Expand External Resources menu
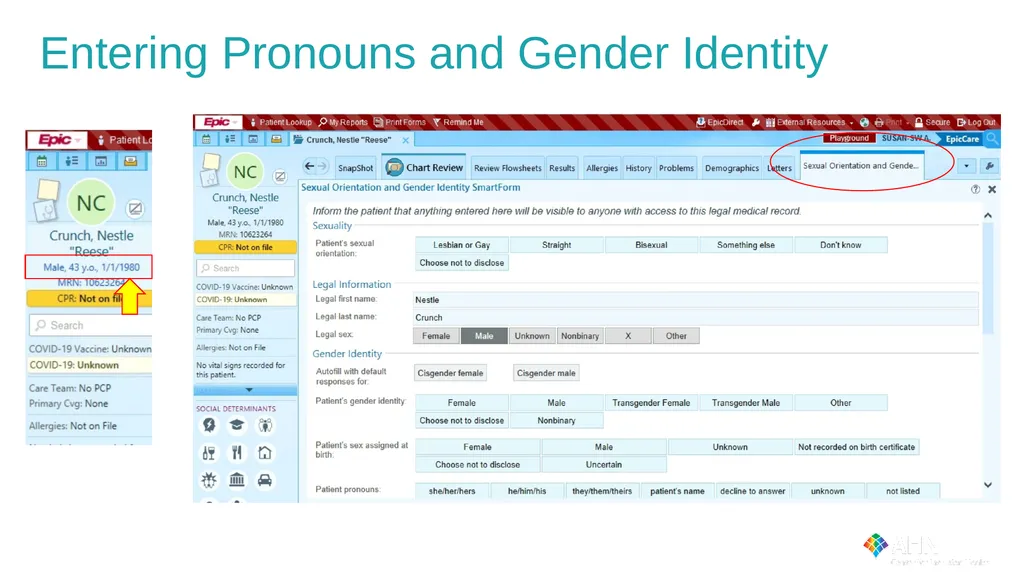This screenshot has width=1024, height=575. click(809, 122)
